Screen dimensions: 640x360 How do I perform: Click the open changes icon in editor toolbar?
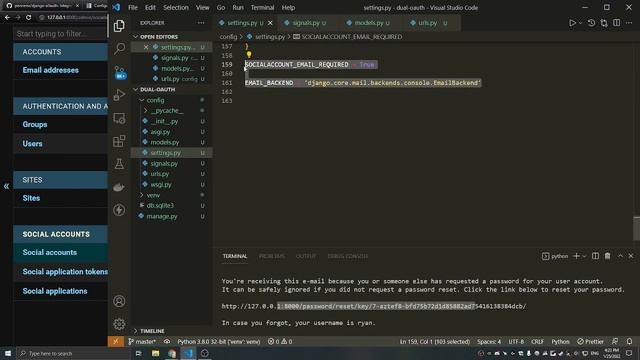[604, 23]
